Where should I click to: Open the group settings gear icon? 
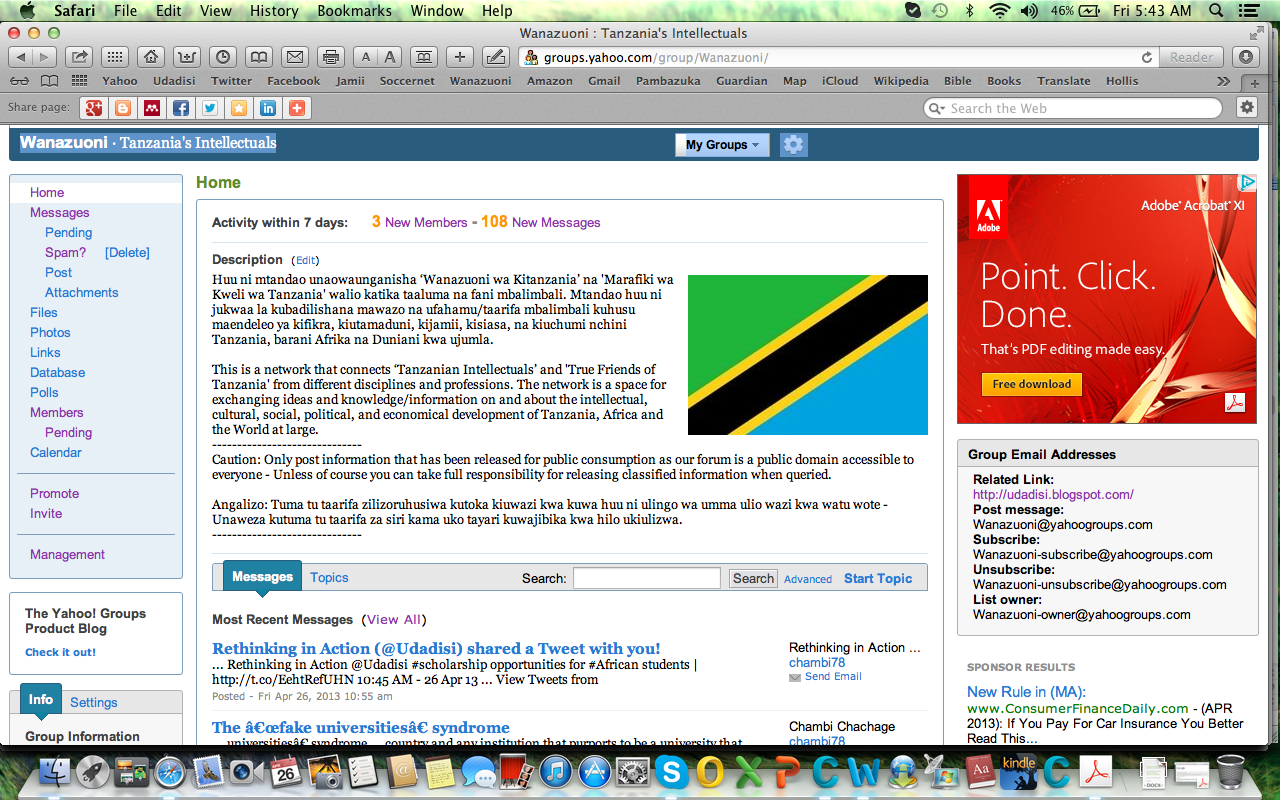click(793, 145)
